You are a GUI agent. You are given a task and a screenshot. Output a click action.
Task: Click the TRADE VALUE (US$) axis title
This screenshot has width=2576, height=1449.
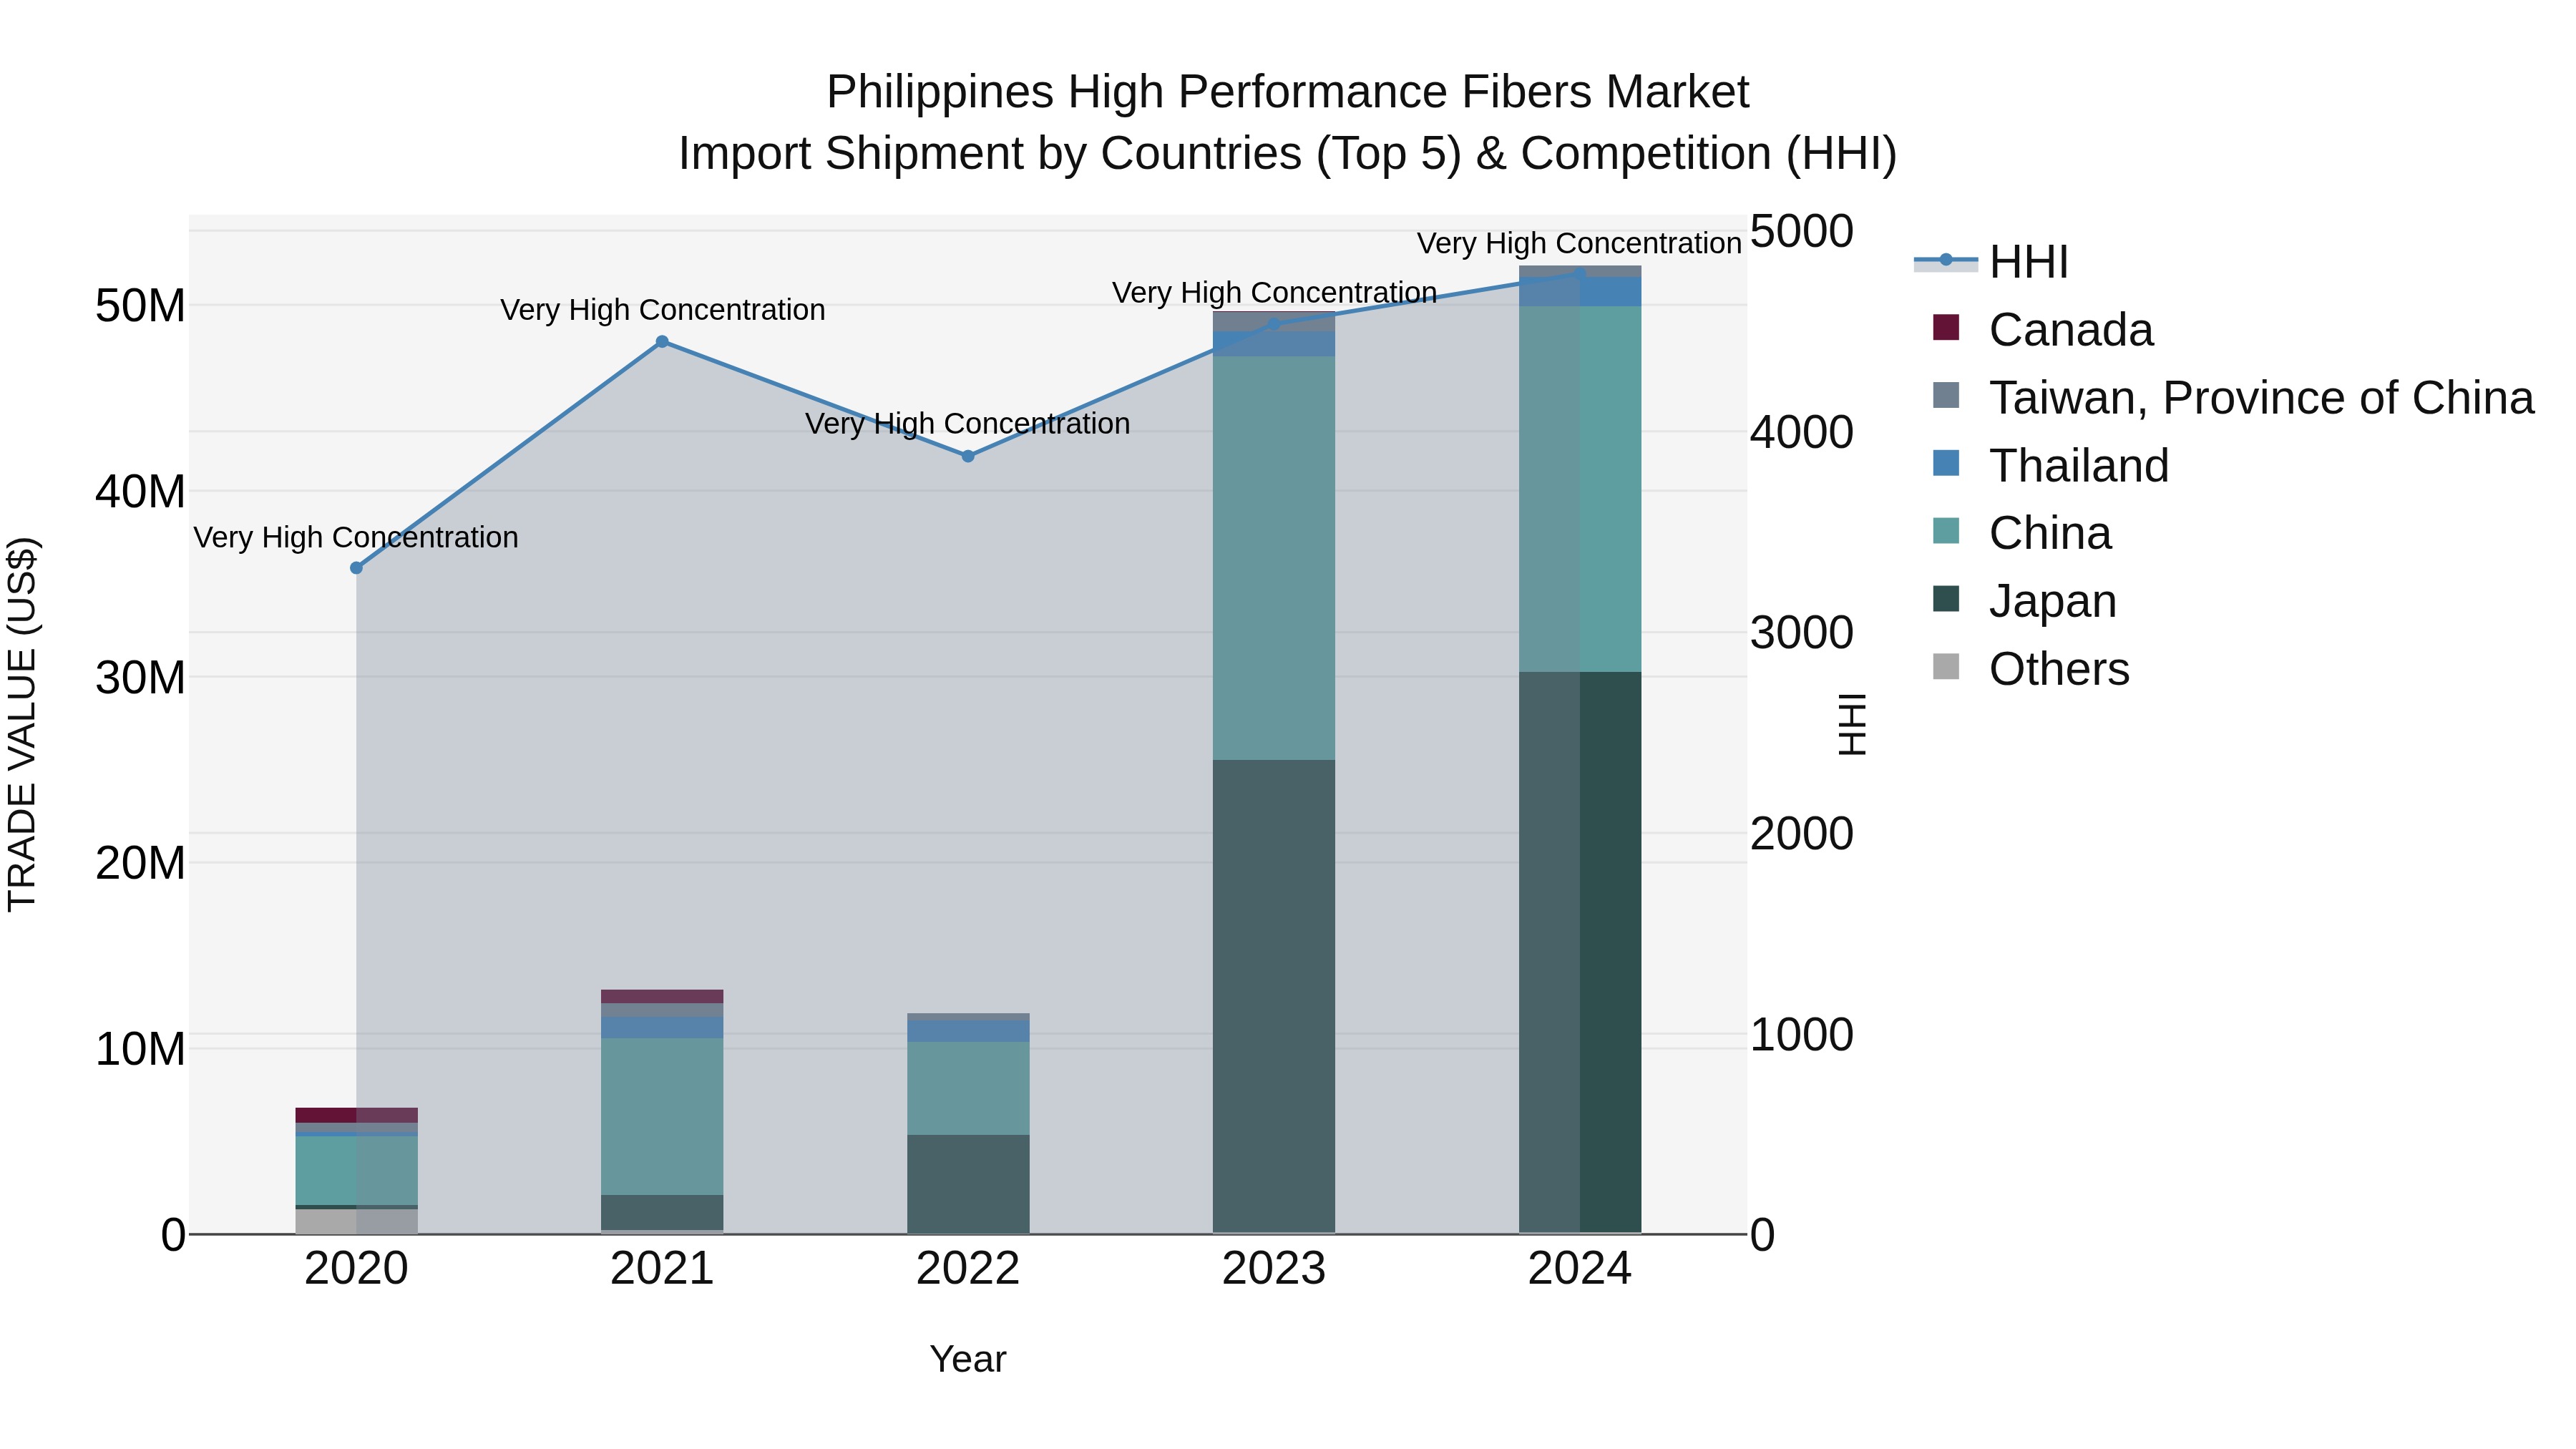coord(22,724)
